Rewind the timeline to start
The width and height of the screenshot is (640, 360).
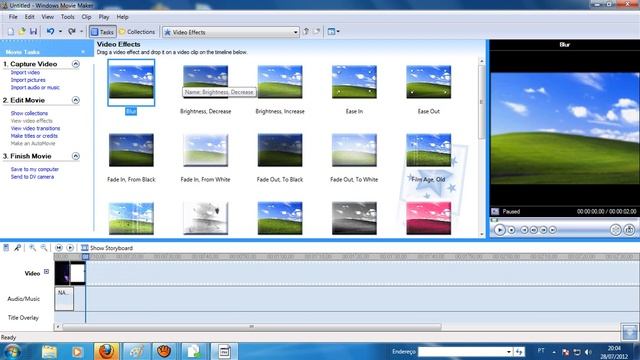[59, 248]
